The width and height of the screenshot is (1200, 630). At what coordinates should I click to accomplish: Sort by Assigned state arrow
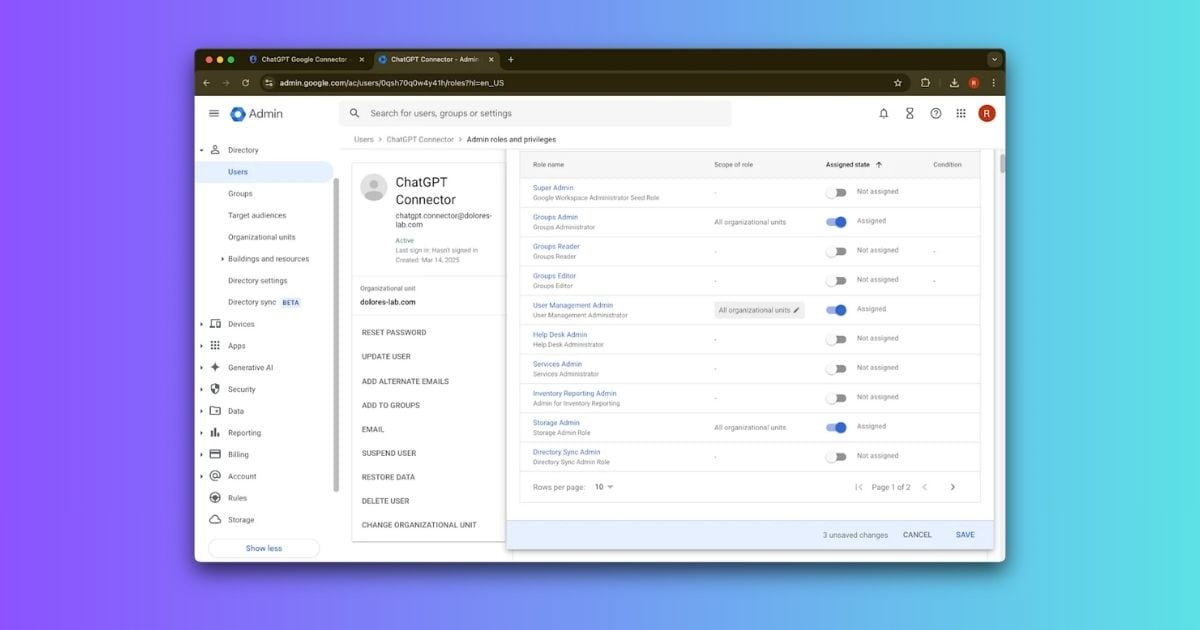click(879, 164)
